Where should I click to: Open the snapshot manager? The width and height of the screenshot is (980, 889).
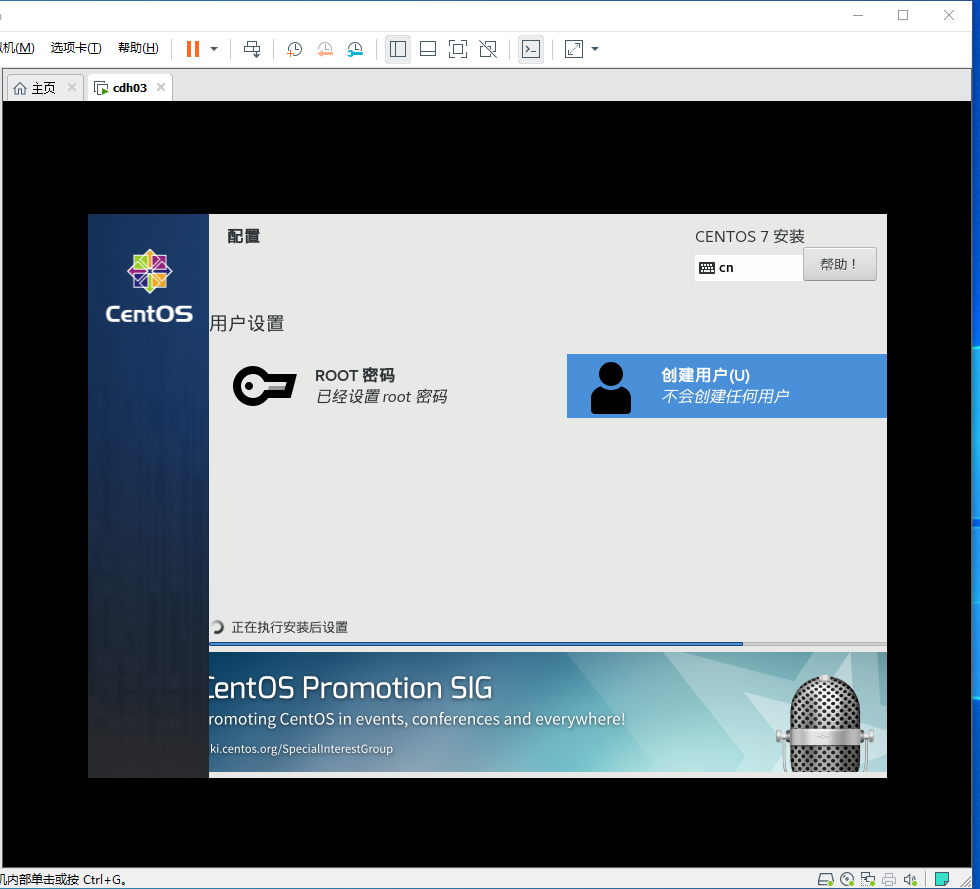pos(355,49)
